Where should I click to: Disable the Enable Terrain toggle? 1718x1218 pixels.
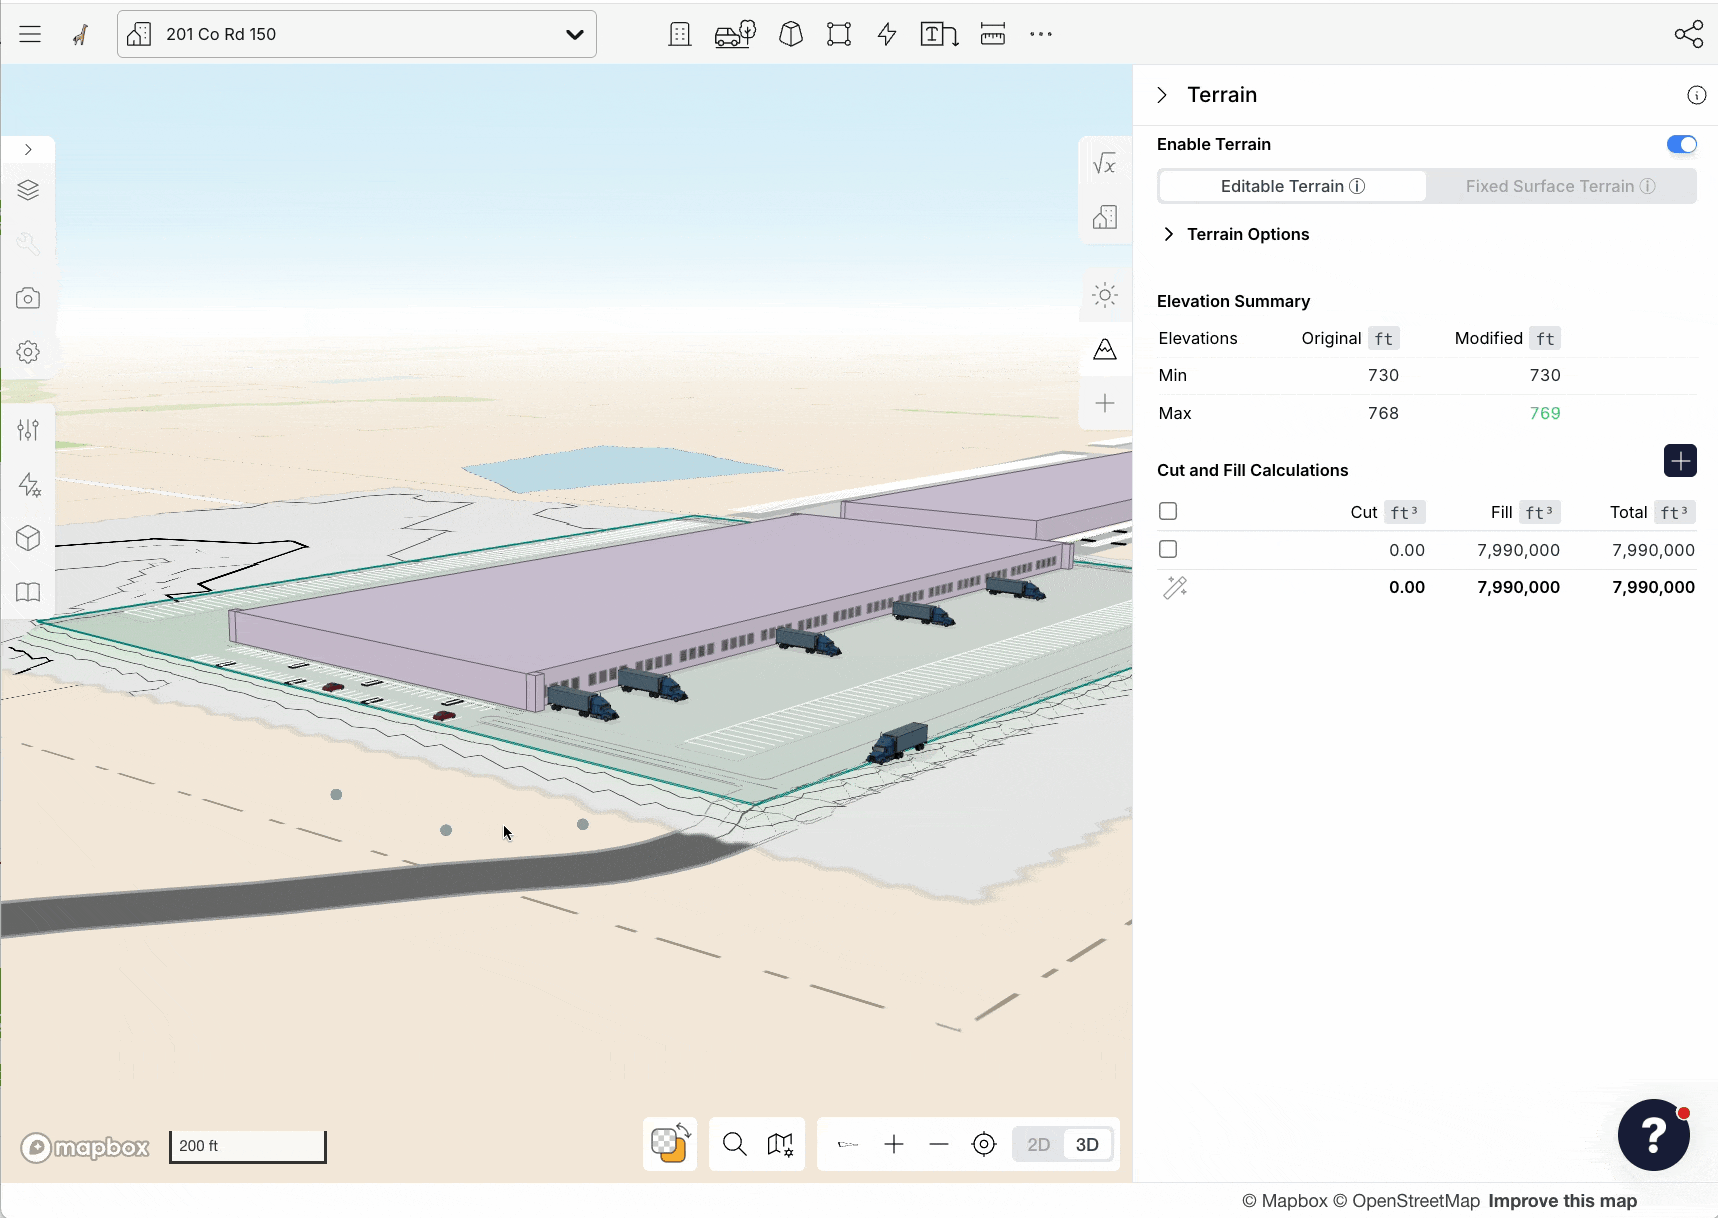(x=1681, y=144)
